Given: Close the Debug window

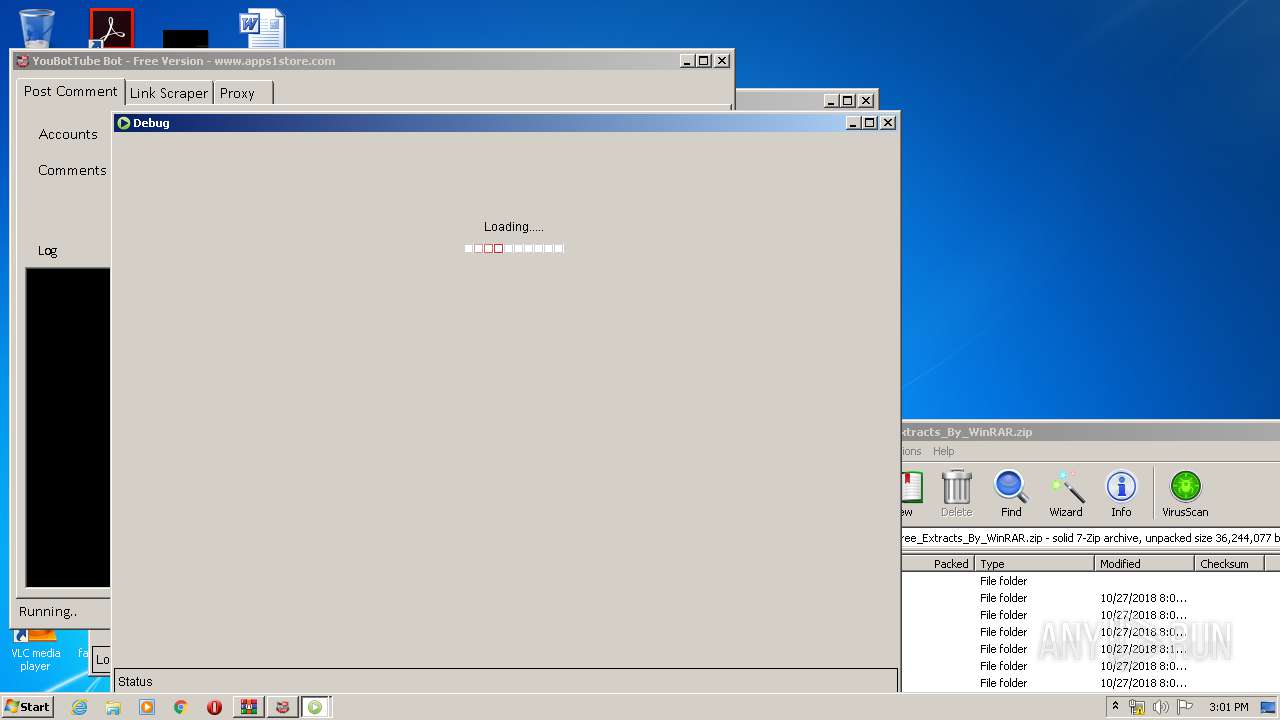Looking at the screenshot, I should coord(888,122).
